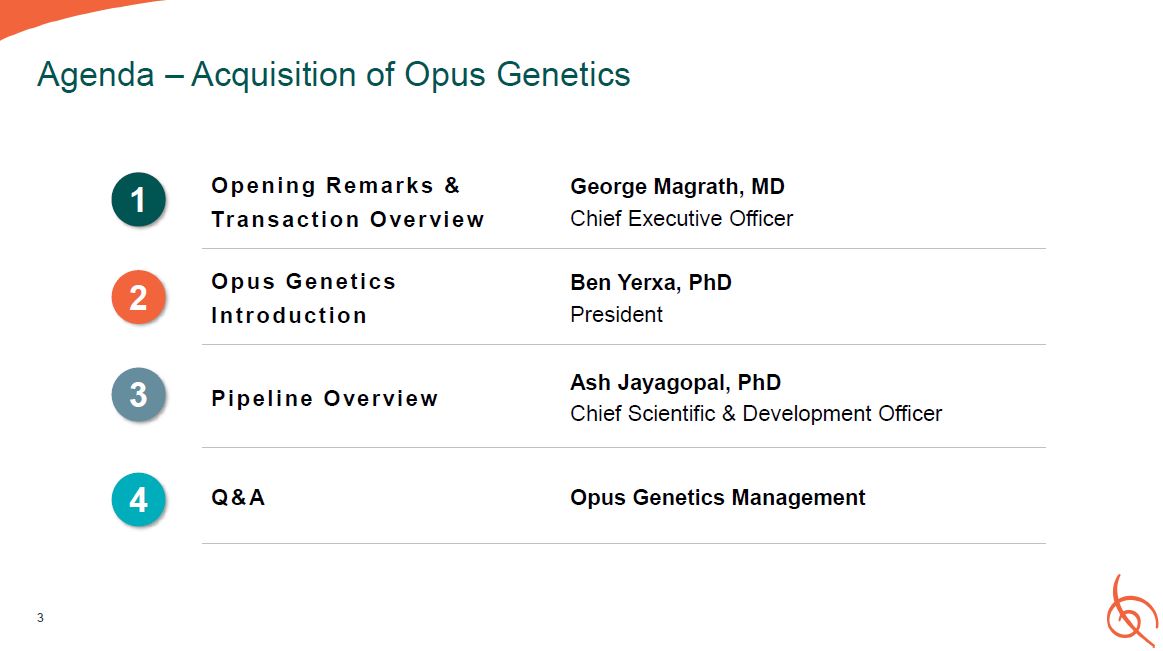Click the Chief Executive Officer title

pos(681,218)
